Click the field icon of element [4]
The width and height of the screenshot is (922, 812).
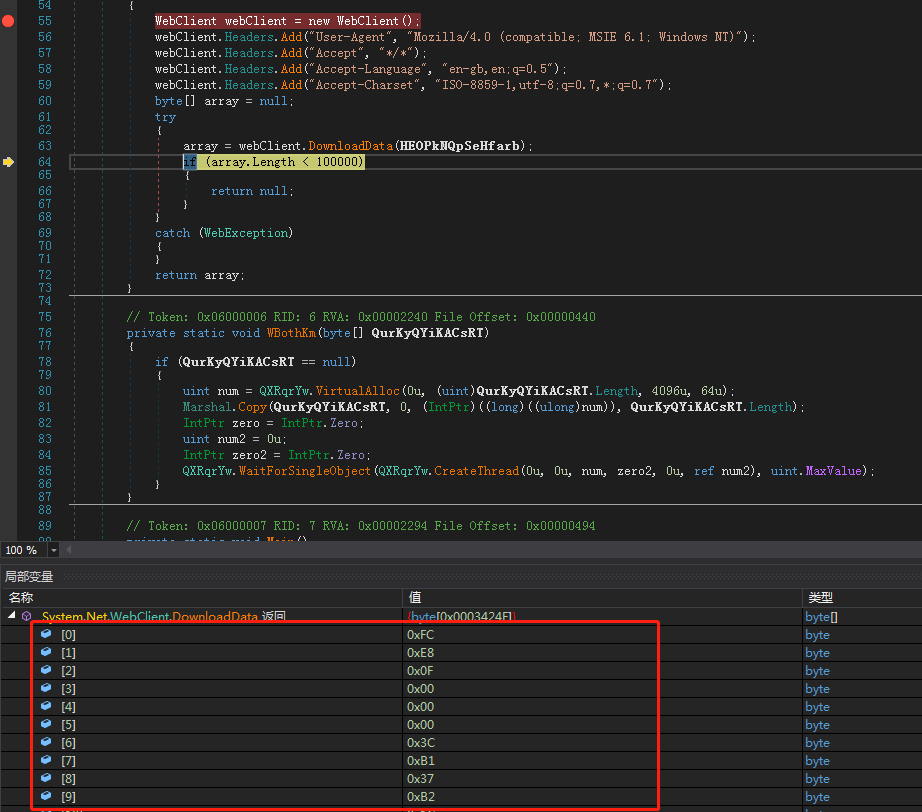tap(46, 706)
